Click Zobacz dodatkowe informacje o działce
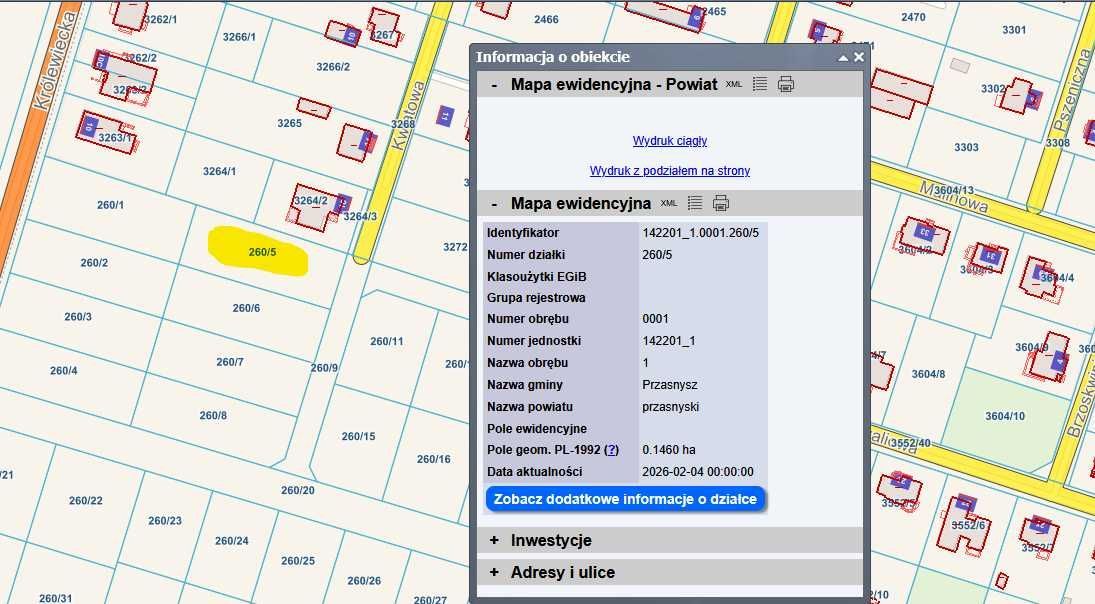 pyautogui.click(x=624, y=497)
